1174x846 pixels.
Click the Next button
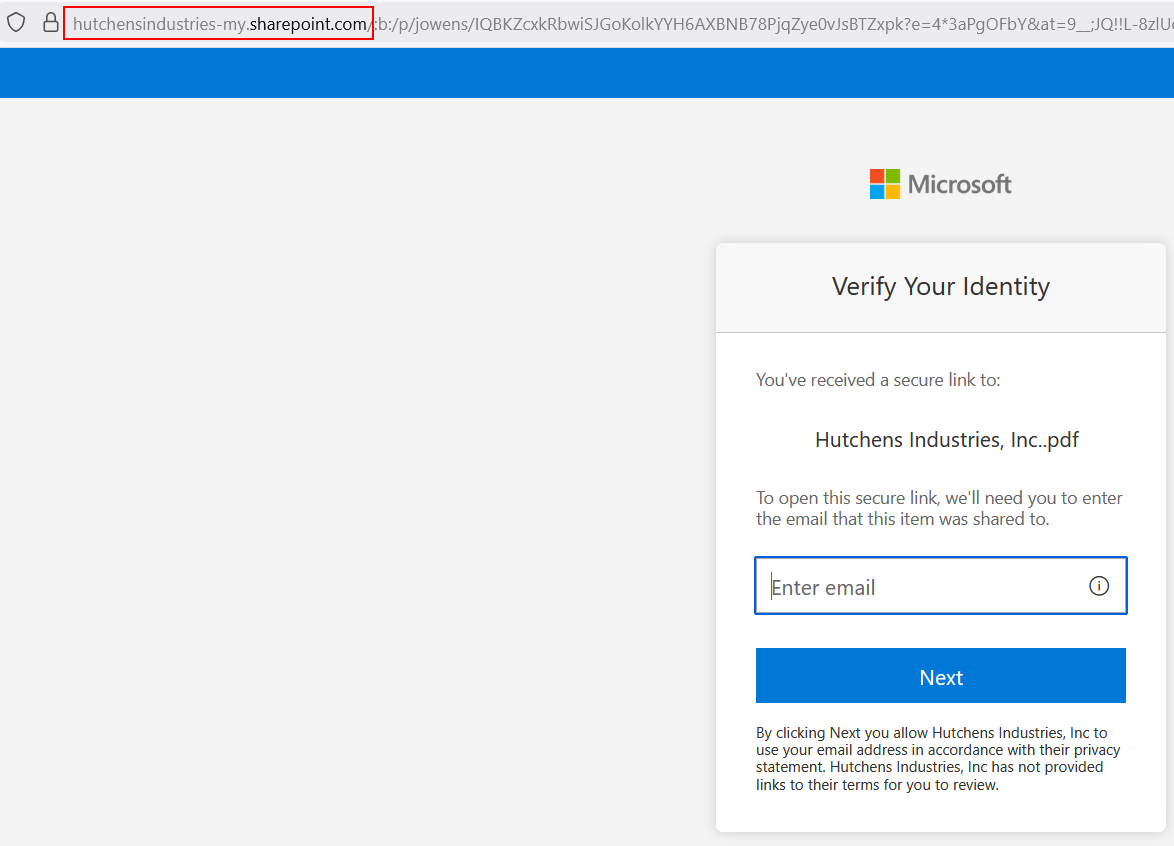[940, 676]
